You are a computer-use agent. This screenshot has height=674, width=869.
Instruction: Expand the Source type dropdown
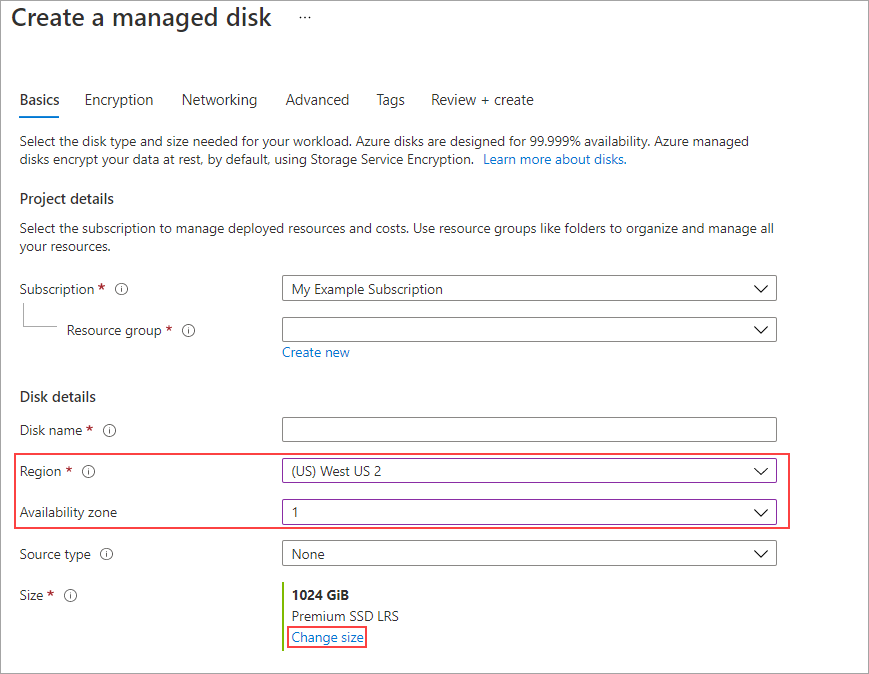529,553
